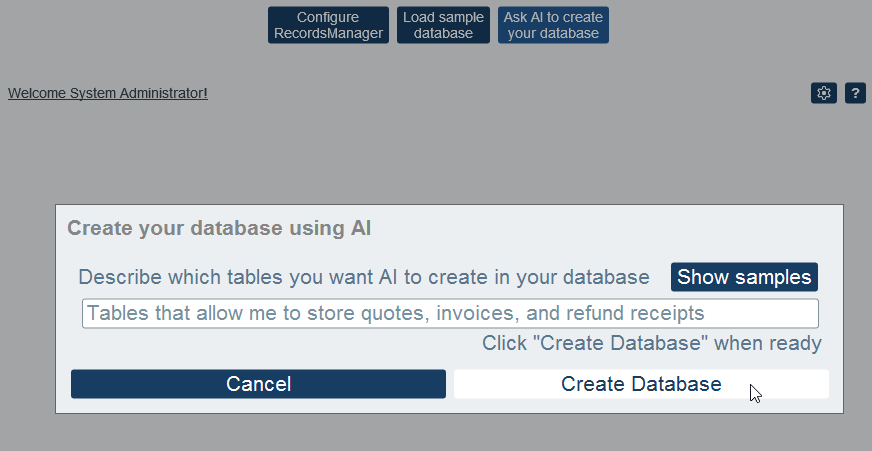The height and width of the screenshot is (451, 872).
Task: Click the Configure RecordsManager button
Action: point(328,25)
